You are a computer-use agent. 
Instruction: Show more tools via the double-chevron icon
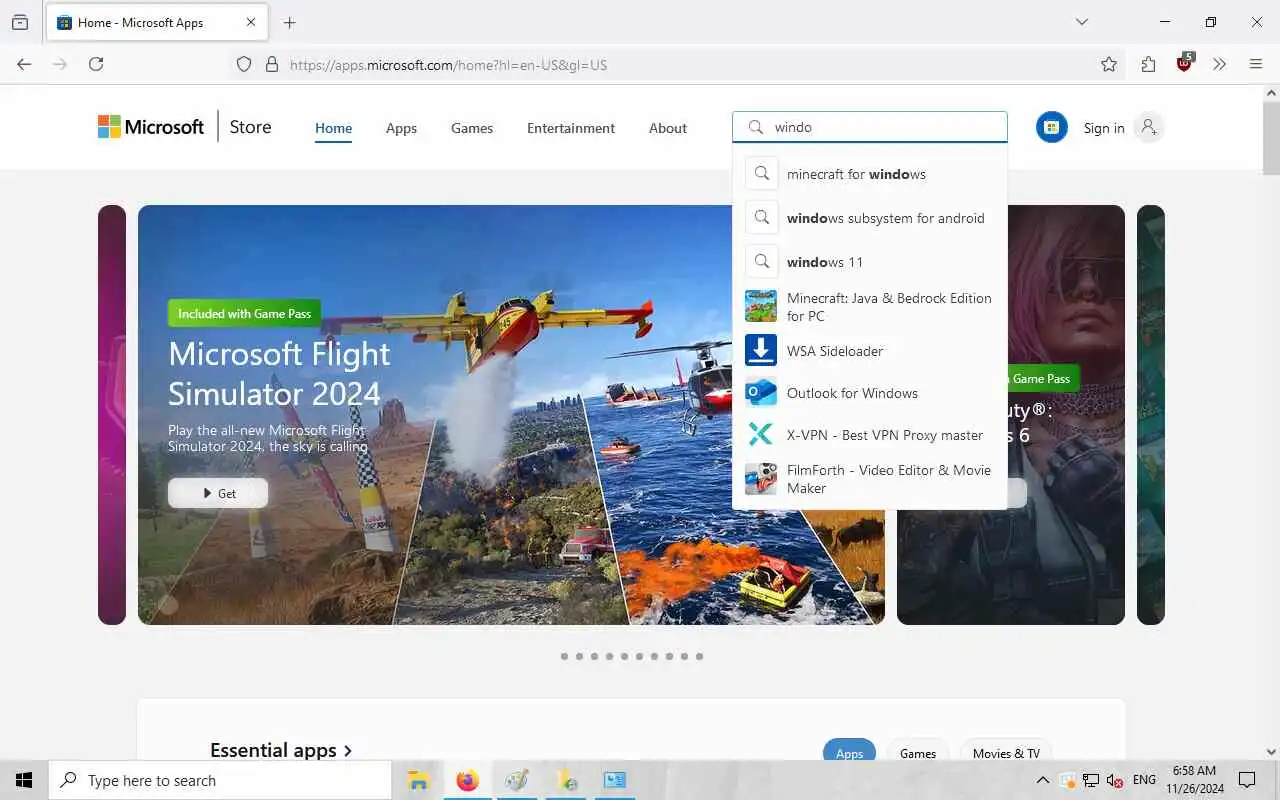[1219, 64]
